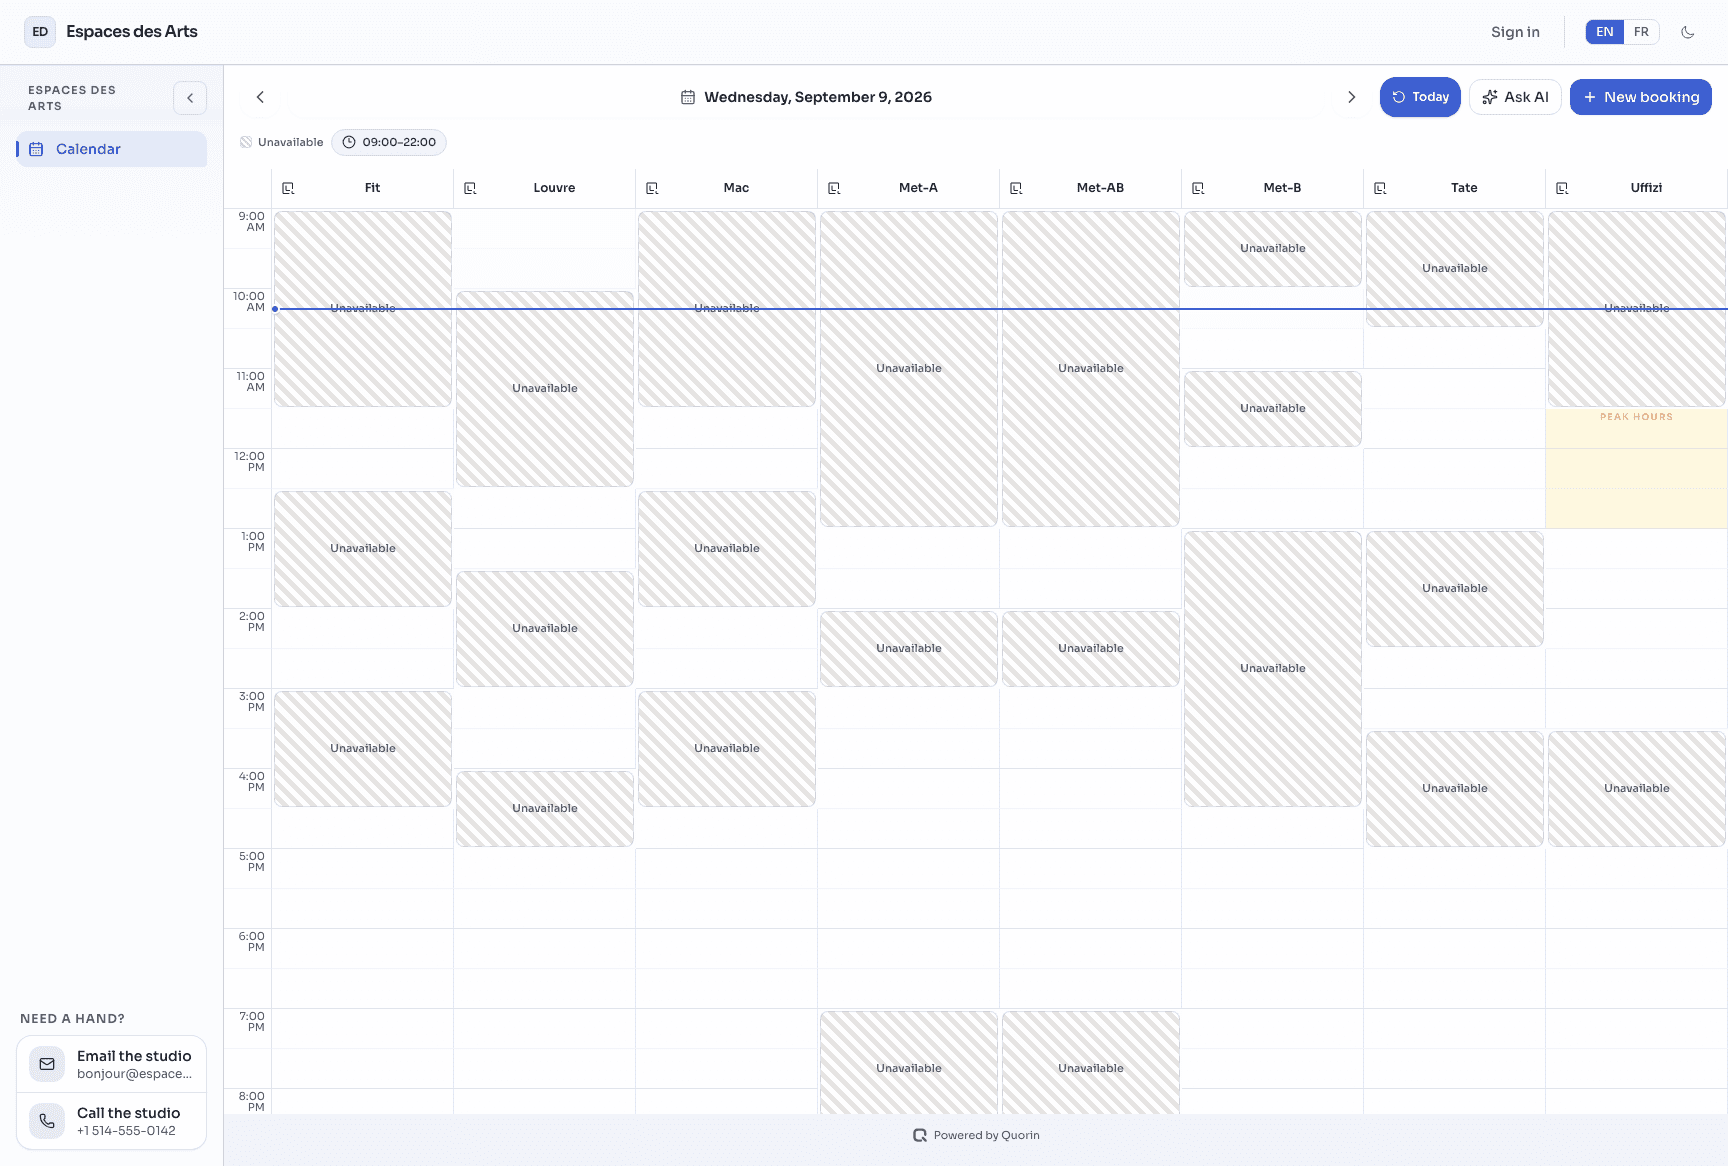Click Sign in link

[x=1515, y=32]
